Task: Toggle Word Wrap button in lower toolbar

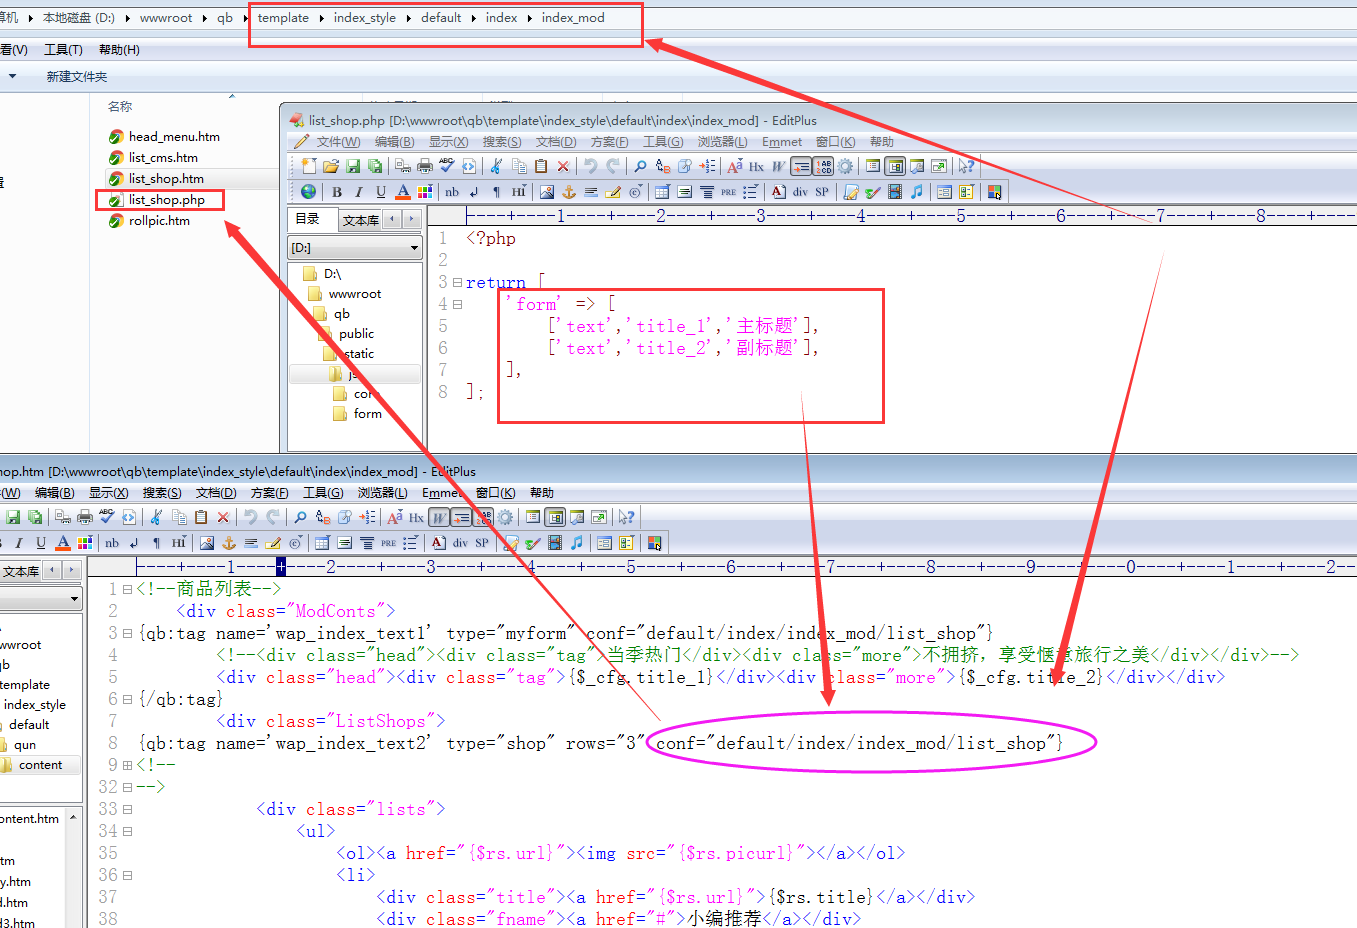Action: pyautogui.click(x=439, y=517)
